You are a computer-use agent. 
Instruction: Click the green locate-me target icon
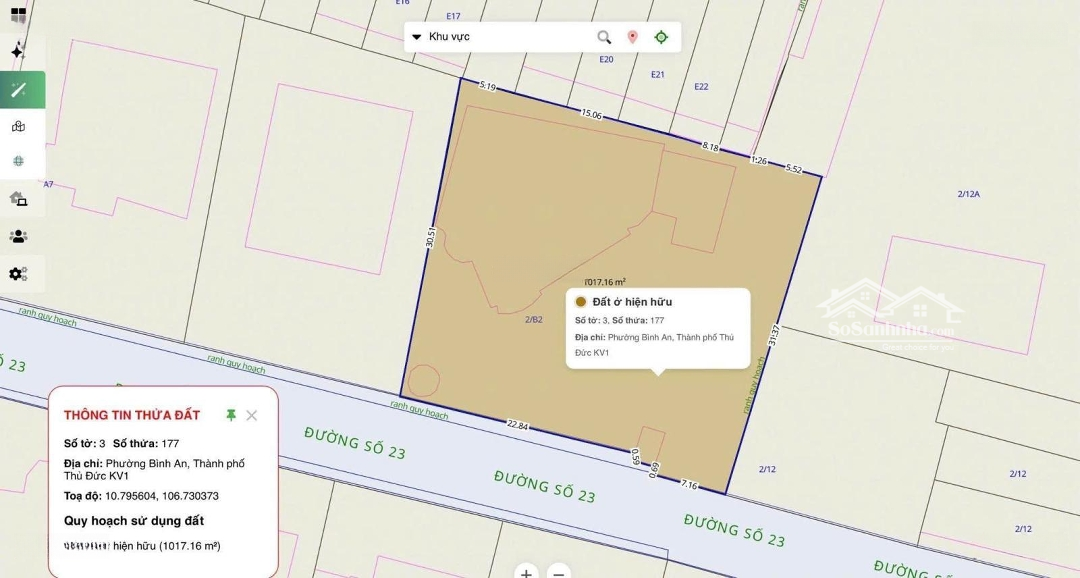[x=661, y=37]
